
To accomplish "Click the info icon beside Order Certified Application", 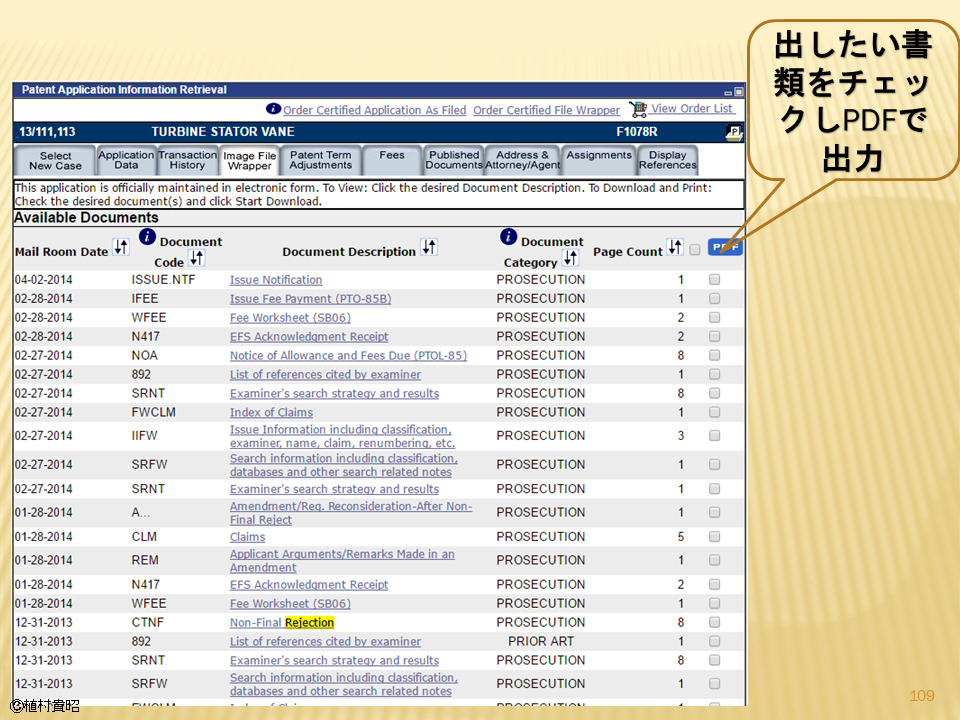I will tap(273, 108).
